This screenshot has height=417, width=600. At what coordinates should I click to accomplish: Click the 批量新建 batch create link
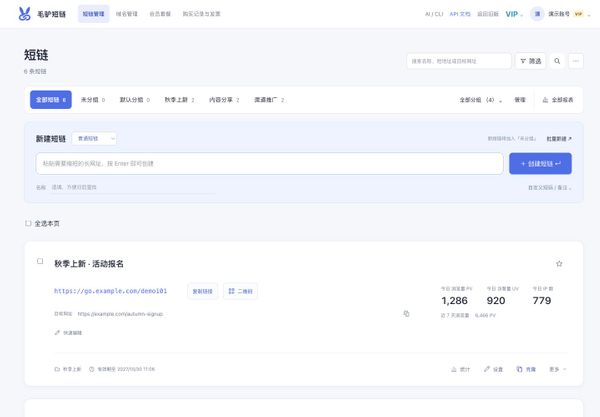(559, 138)
